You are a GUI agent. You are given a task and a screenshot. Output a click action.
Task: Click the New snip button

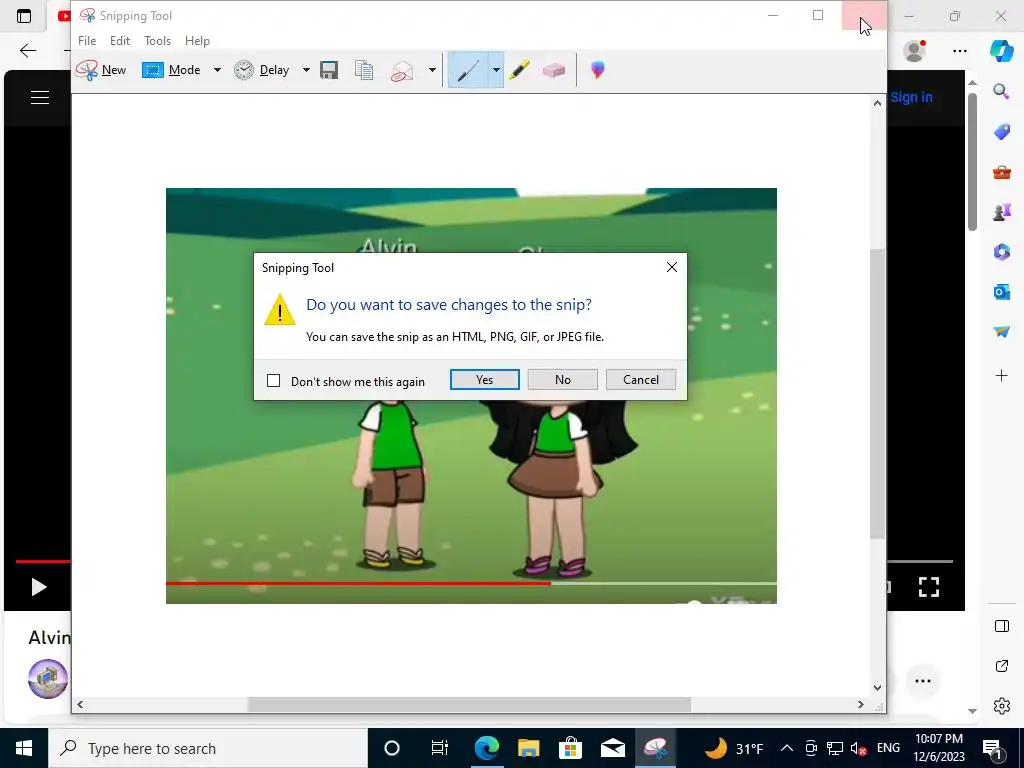click(101, 70)
